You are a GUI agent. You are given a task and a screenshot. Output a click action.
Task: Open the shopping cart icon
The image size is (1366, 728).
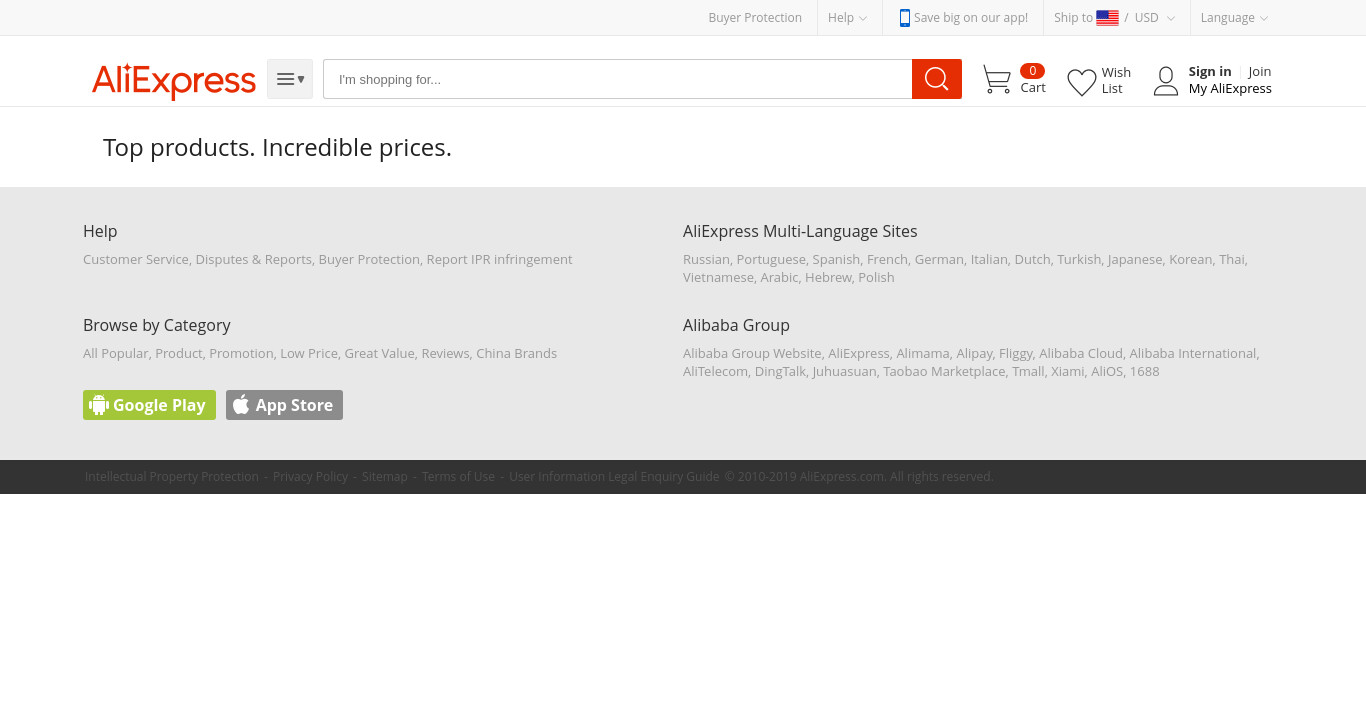(x=997, y=80)
